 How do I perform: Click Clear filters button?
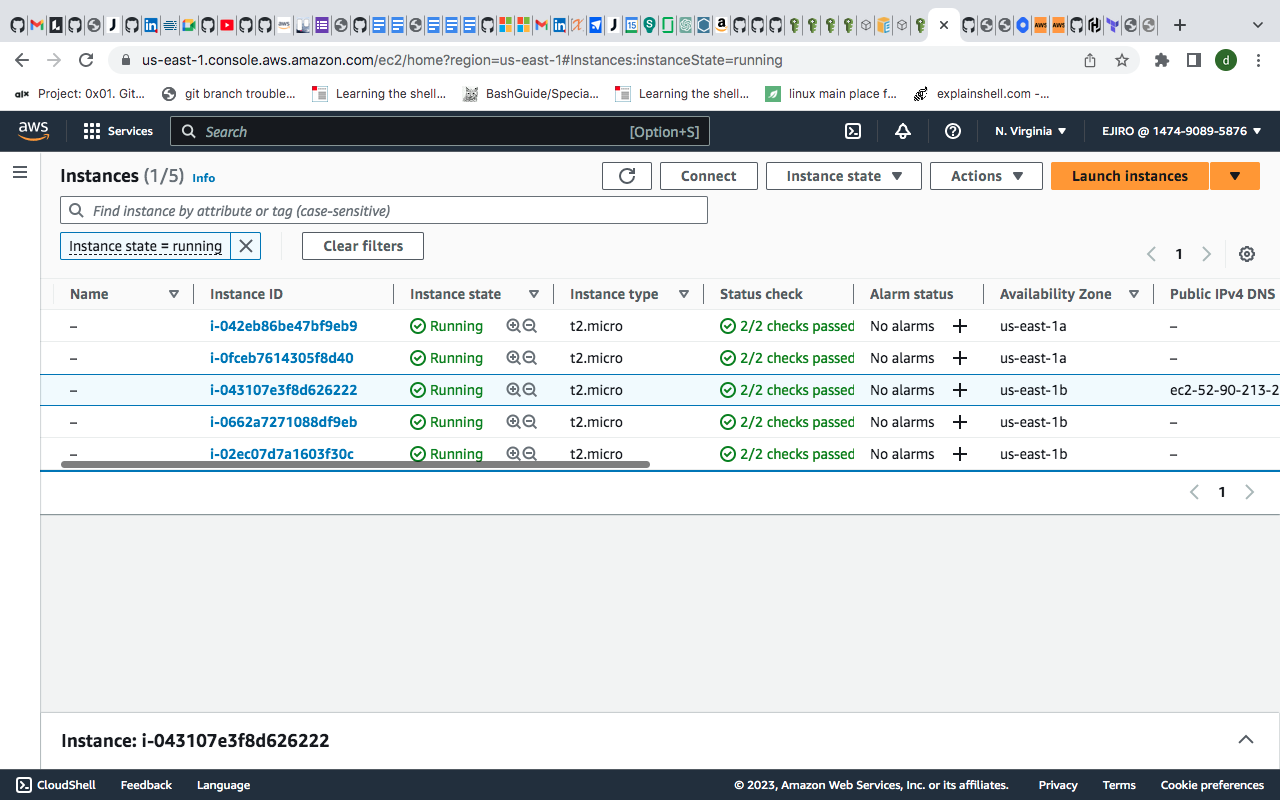(x=363, y=246)
